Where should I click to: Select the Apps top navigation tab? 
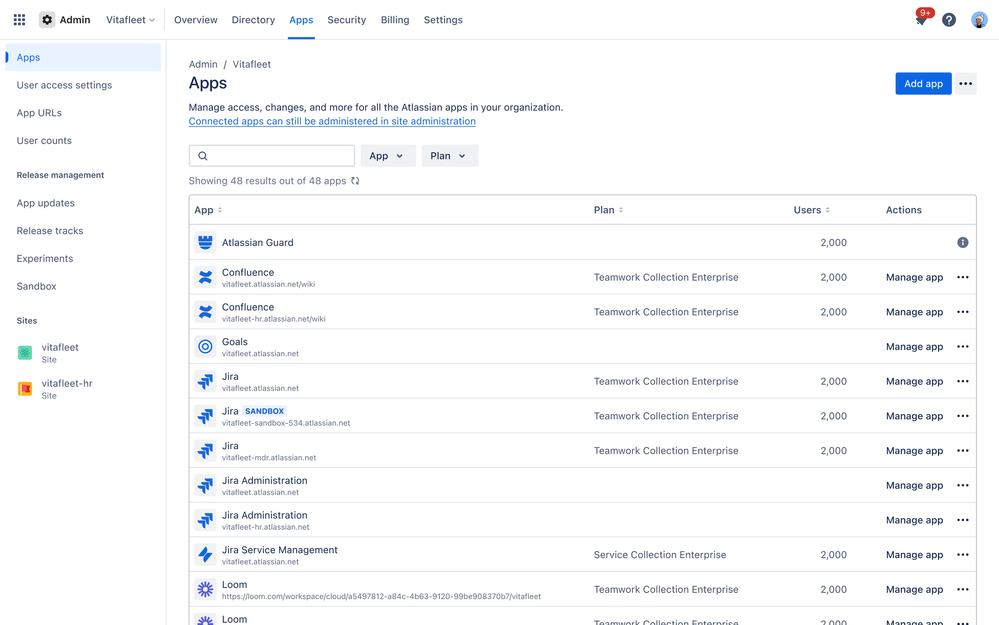tap(301, 20)
